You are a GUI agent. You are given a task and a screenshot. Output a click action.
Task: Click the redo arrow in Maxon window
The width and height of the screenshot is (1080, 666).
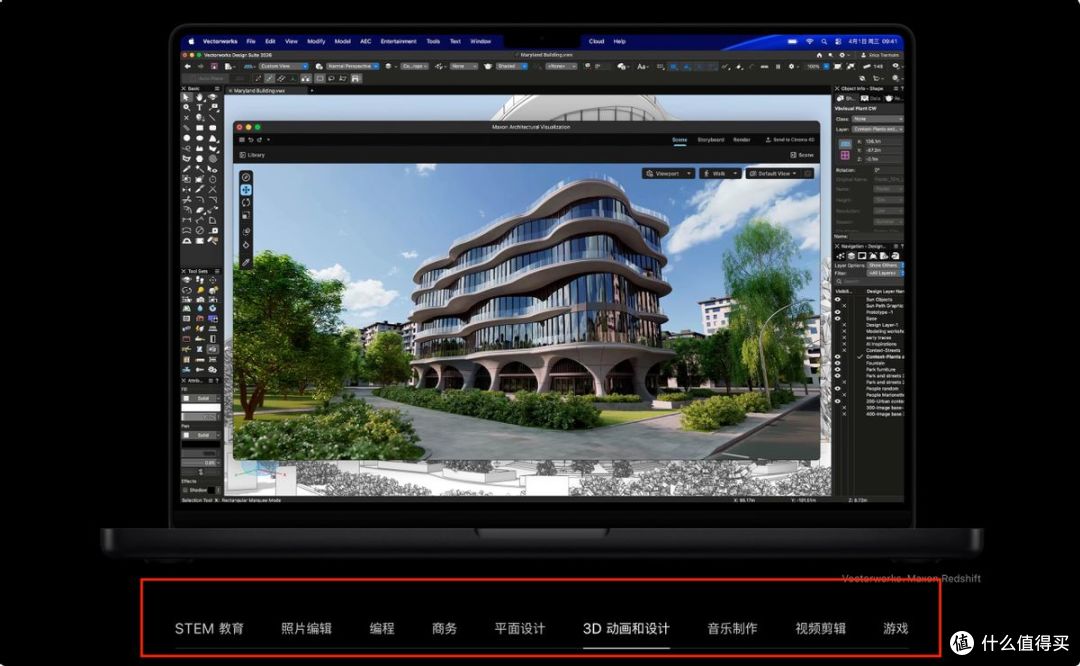260,140
